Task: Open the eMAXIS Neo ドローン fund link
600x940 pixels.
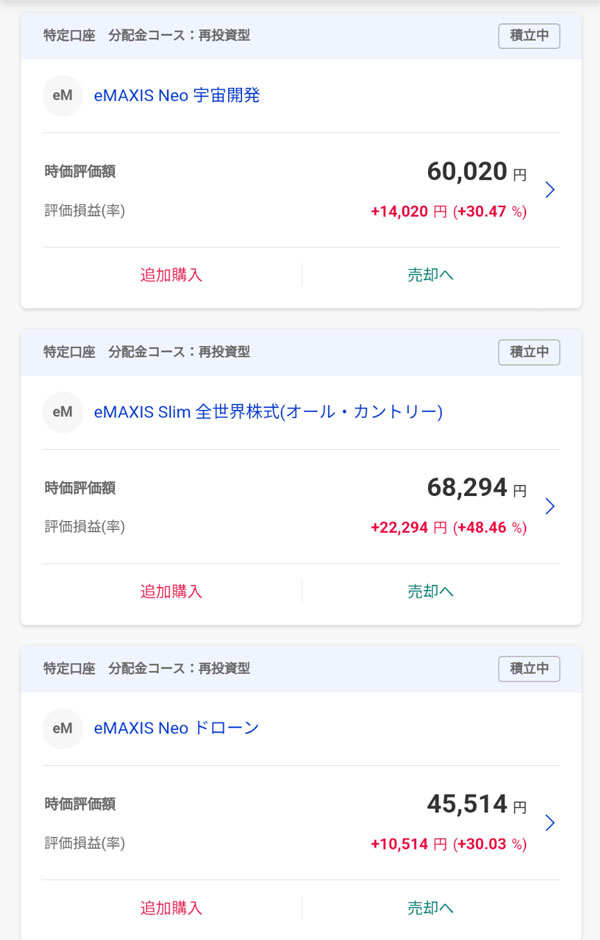Action: [176, 728]
